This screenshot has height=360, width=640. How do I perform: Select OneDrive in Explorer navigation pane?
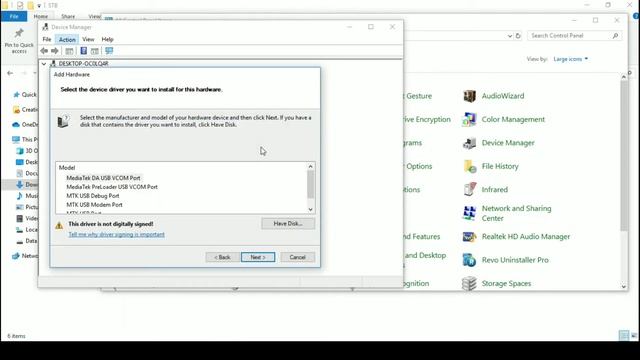25,124
